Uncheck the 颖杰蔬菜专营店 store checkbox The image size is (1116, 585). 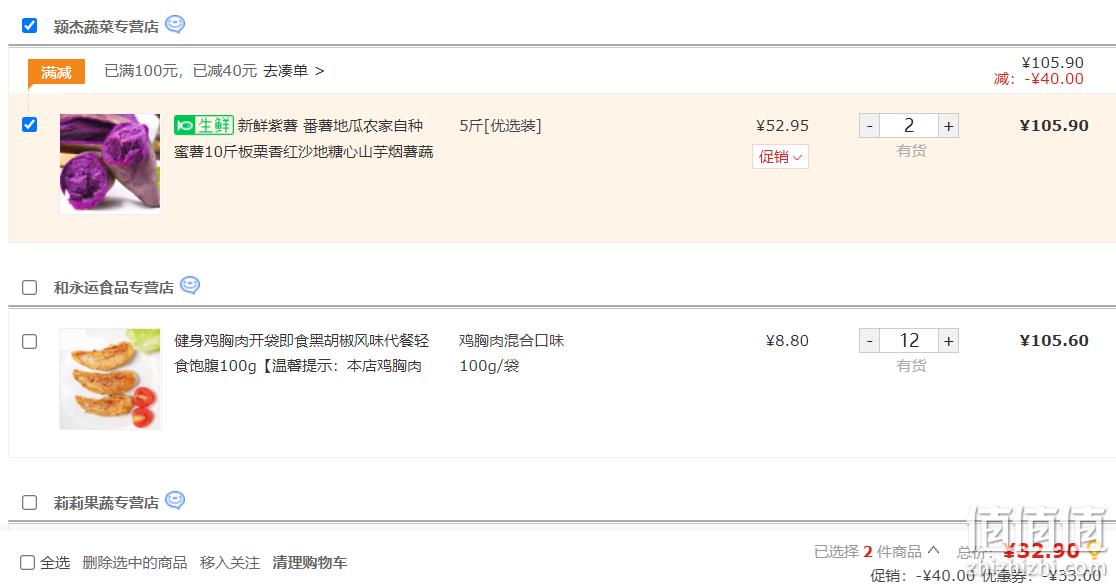tap(29, 26)
